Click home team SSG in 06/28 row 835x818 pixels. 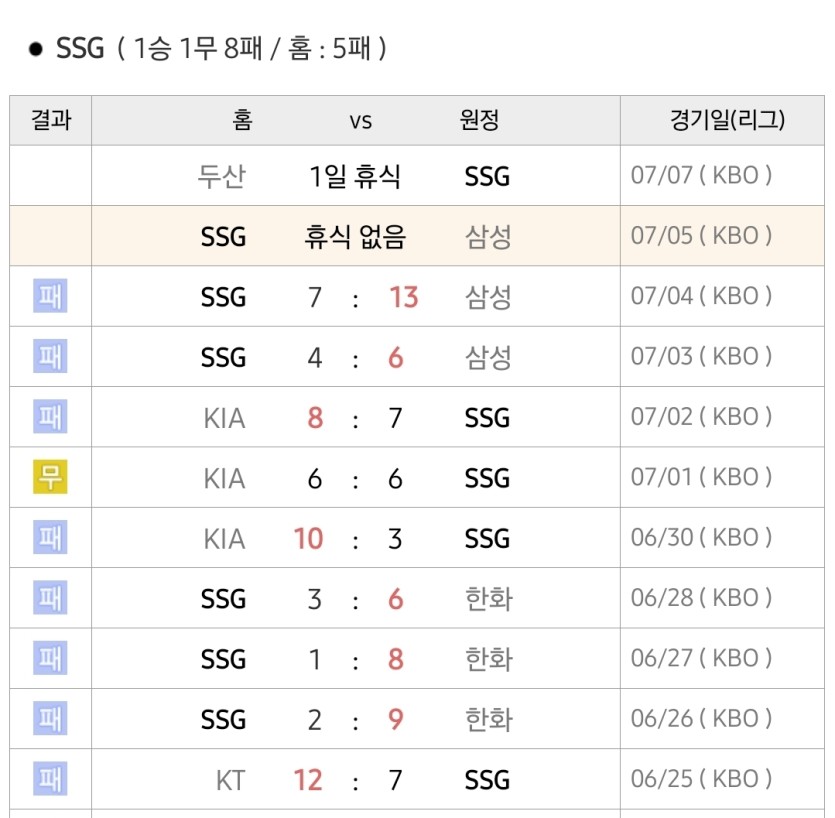[223, 599]
